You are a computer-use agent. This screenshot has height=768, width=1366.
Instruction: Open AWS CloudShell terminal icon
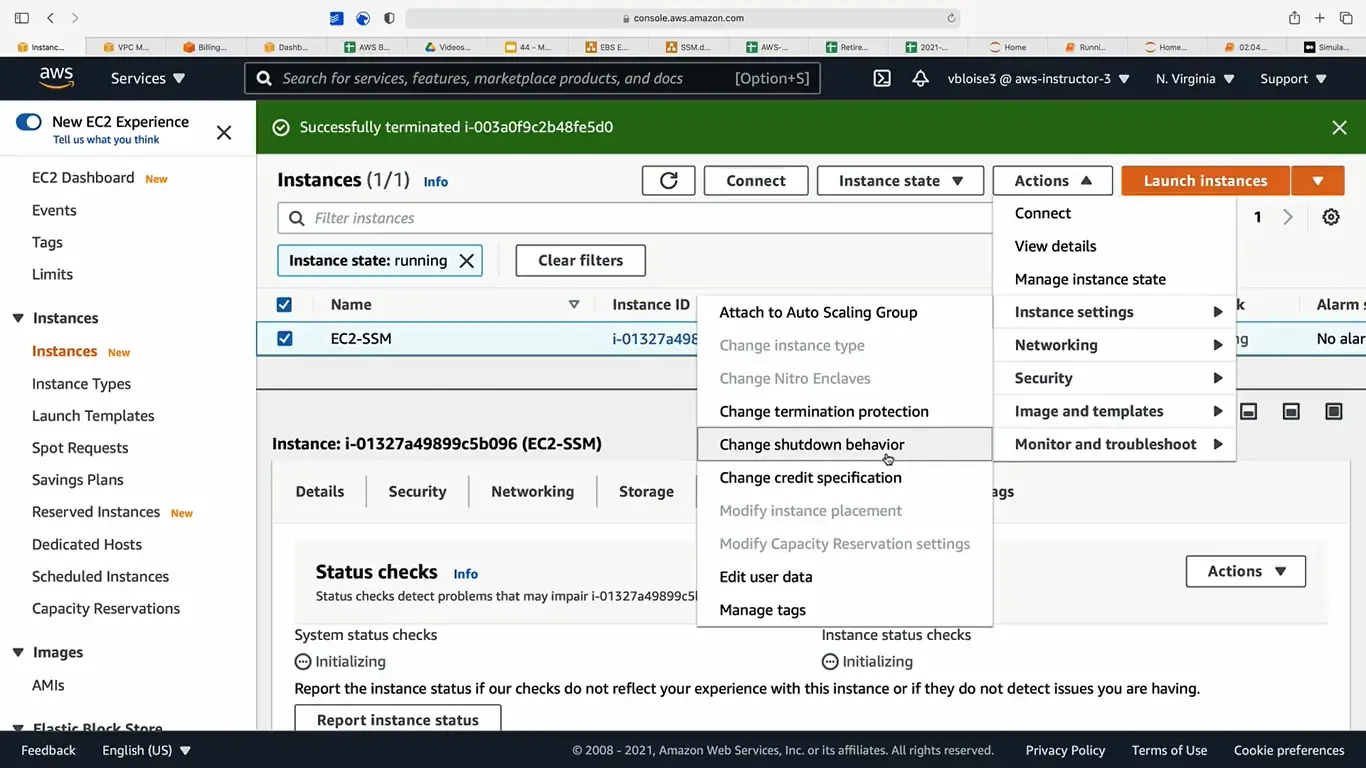pos(882,78)
